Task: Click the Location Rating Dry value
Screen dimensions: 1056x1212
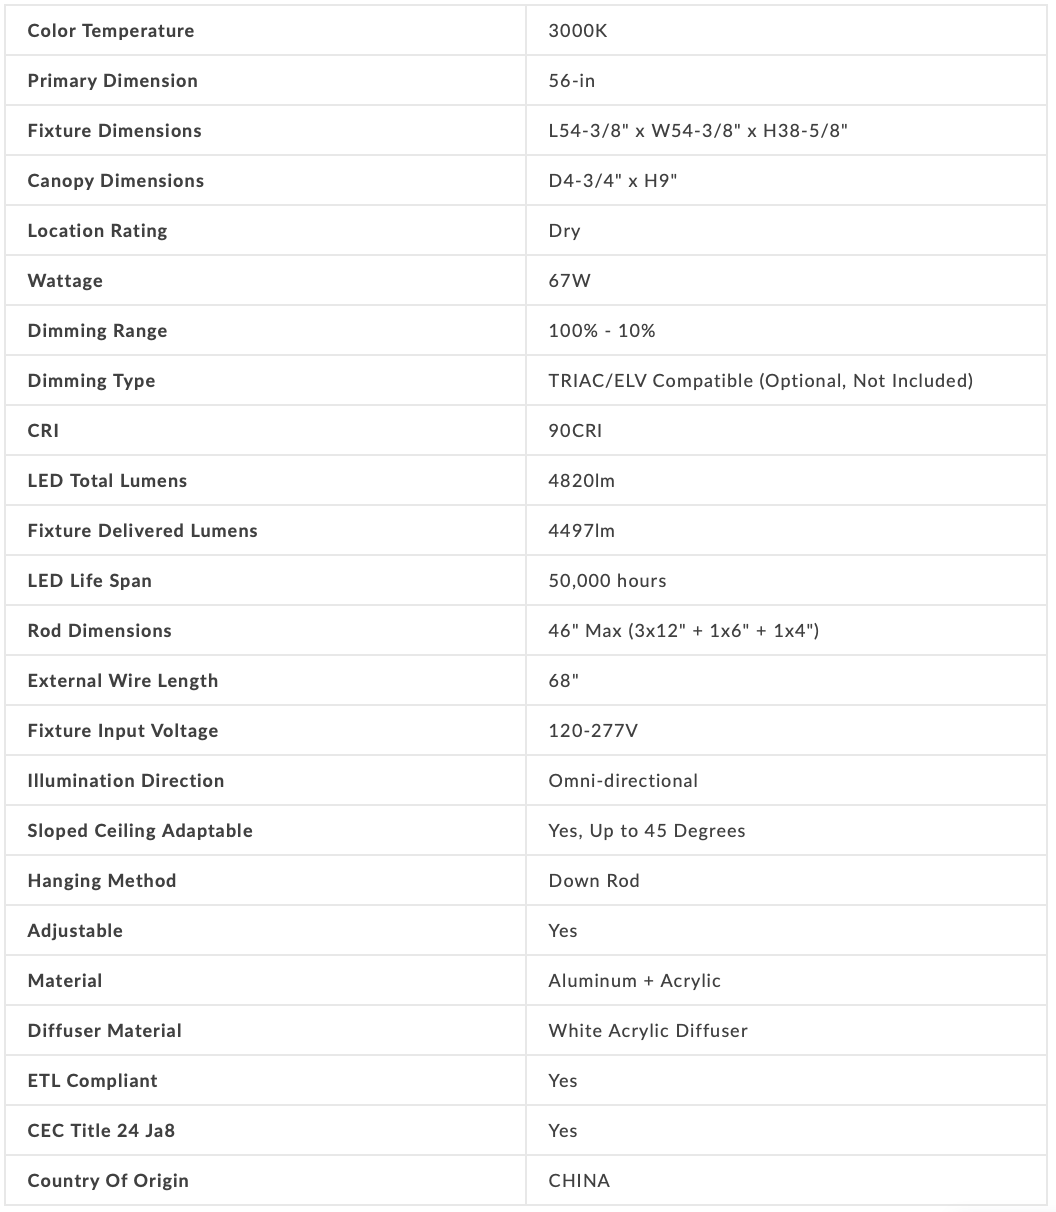Action: pyautogui.click(x=564, y=231)
